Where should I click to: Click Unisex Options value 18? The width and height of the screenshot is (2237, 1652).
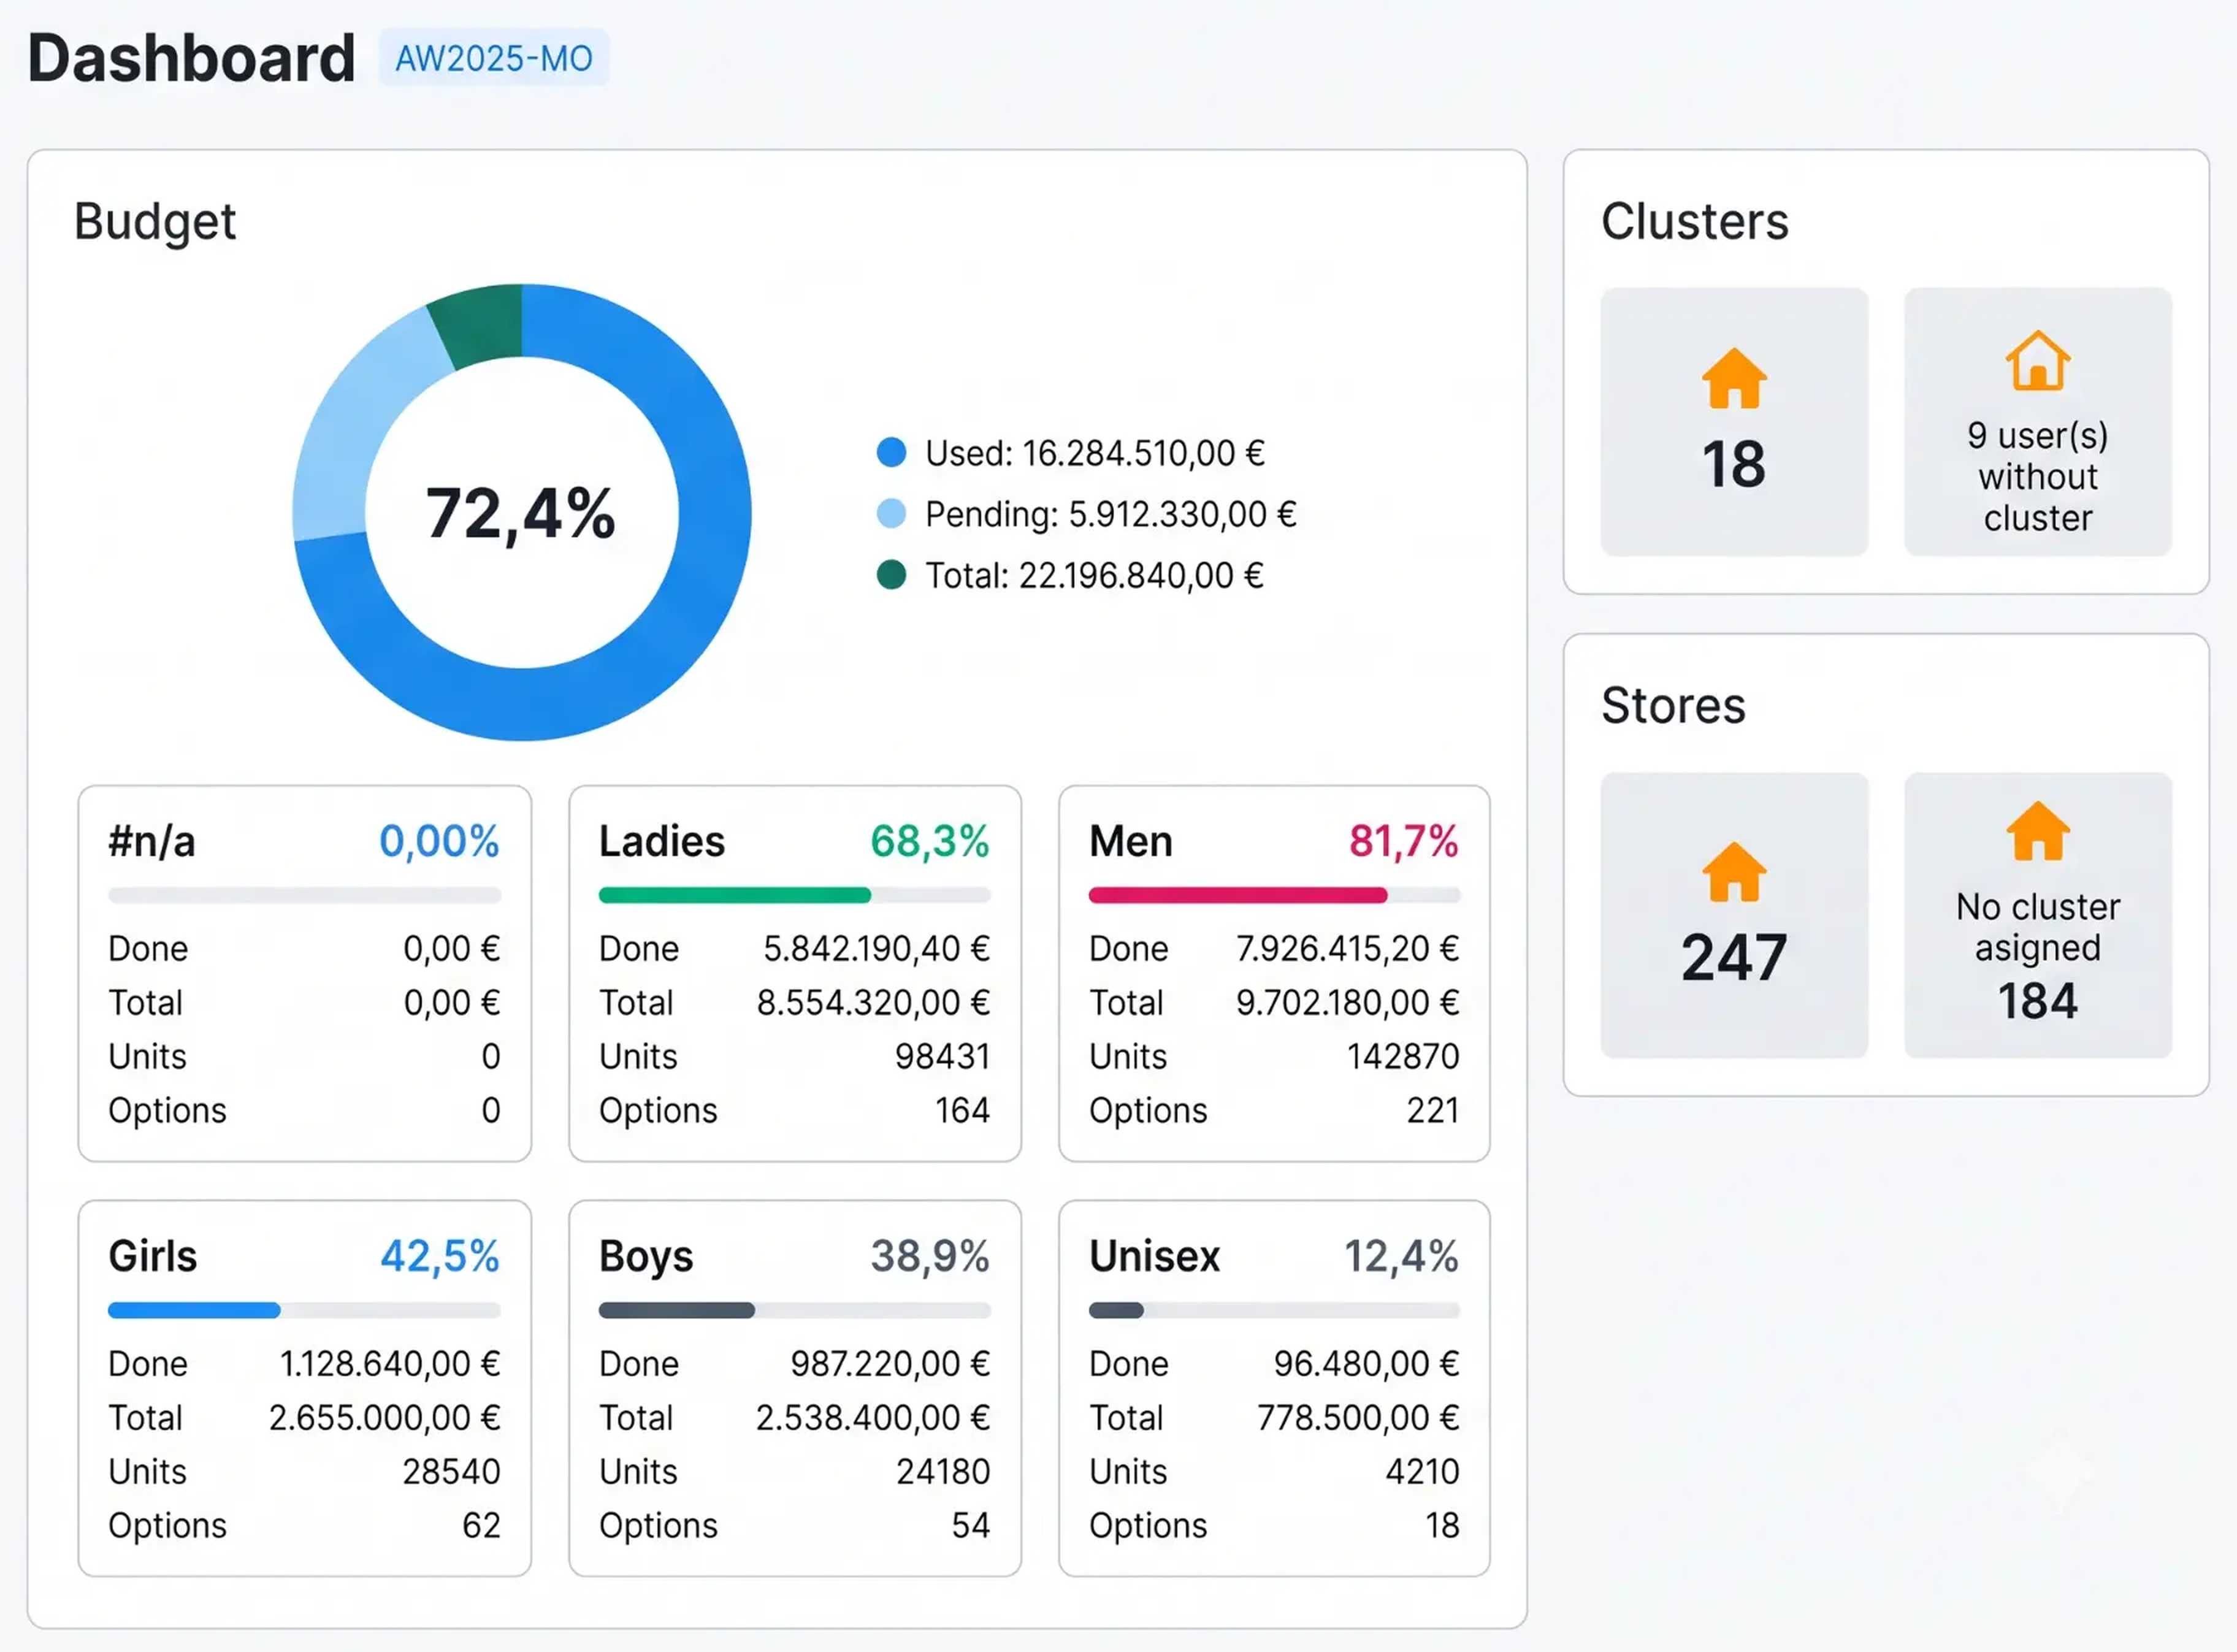[1442, 1525]
